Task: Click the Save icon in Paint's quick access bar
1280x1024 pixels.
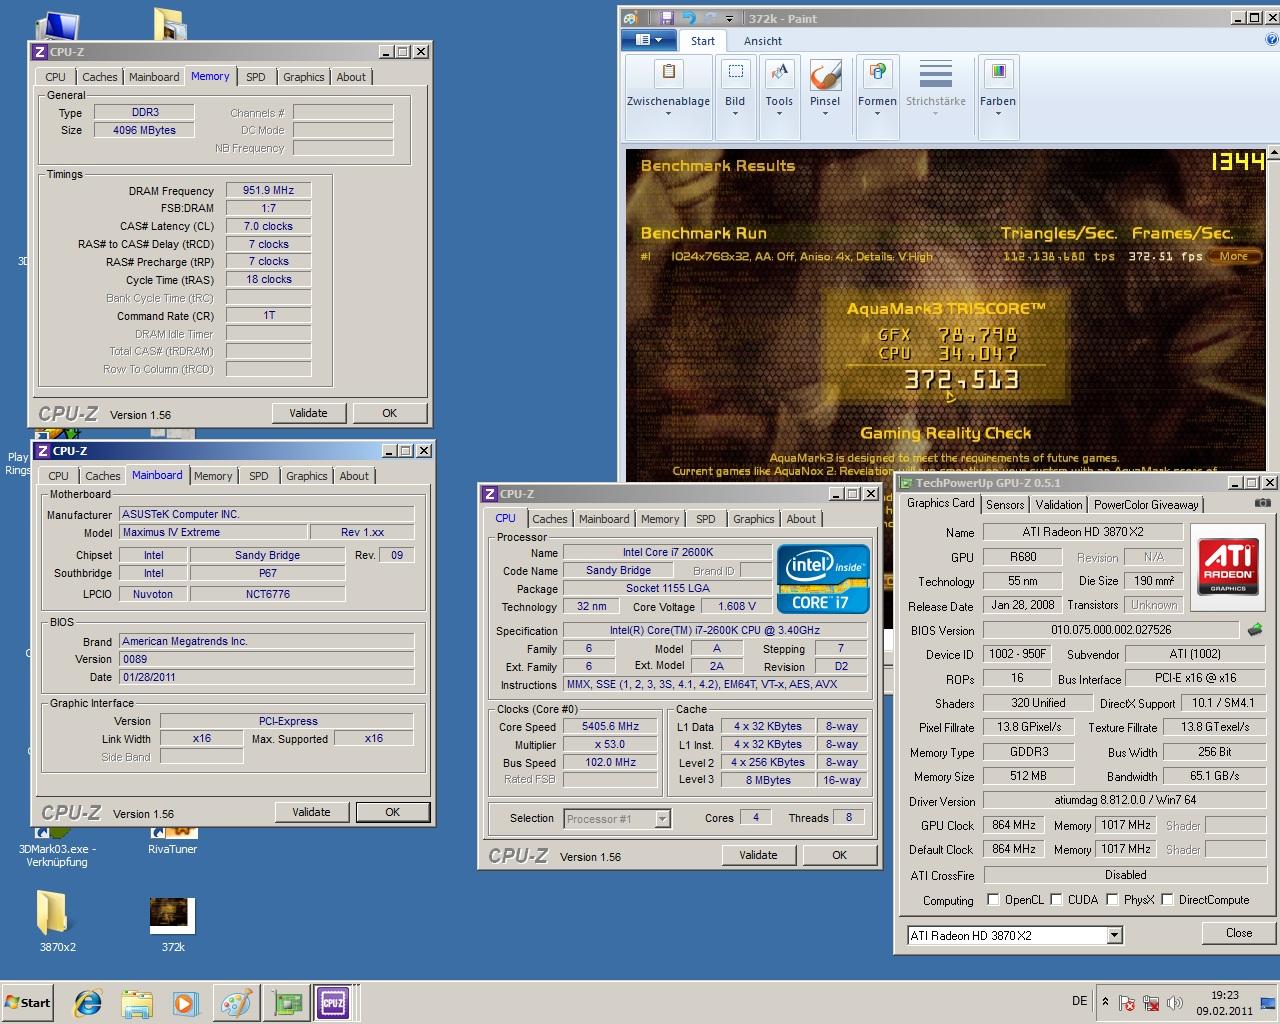Action: [x=667, y=18]
